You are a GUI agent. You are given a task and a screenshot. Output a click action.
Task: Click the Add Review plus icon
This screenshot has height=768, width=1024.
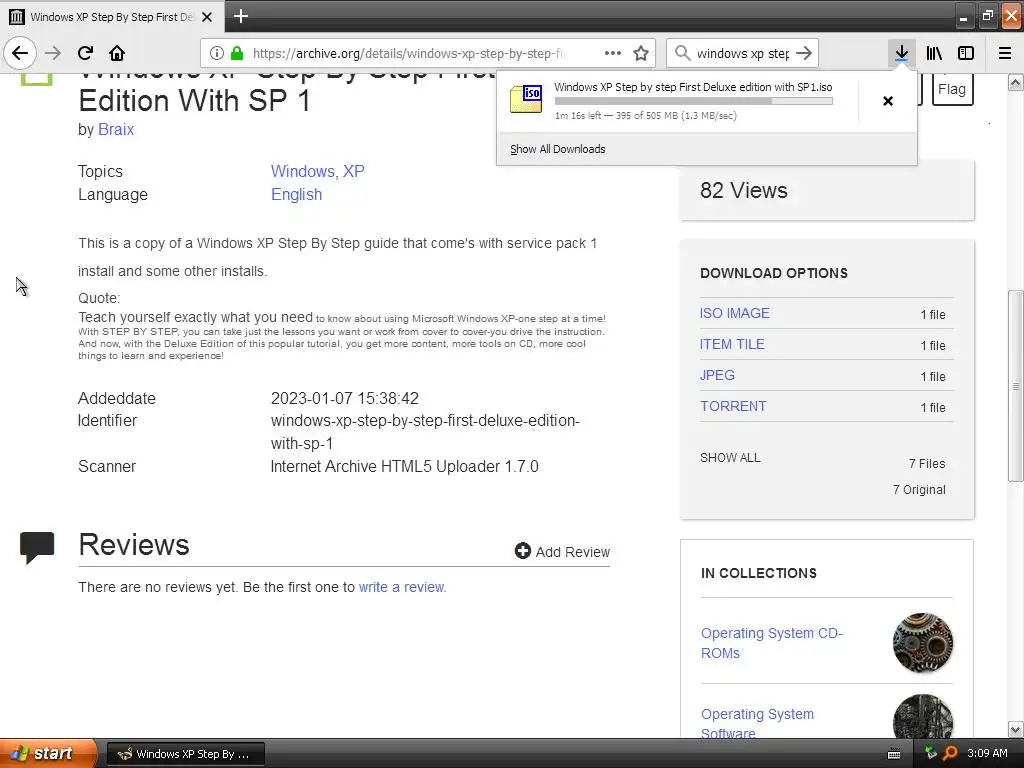click(522, 551)
